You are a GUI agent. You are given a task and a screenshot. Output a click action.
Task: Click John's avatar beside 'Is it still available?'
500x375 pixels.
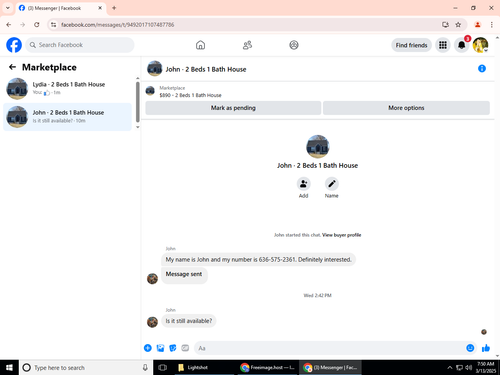coord(152,322)
